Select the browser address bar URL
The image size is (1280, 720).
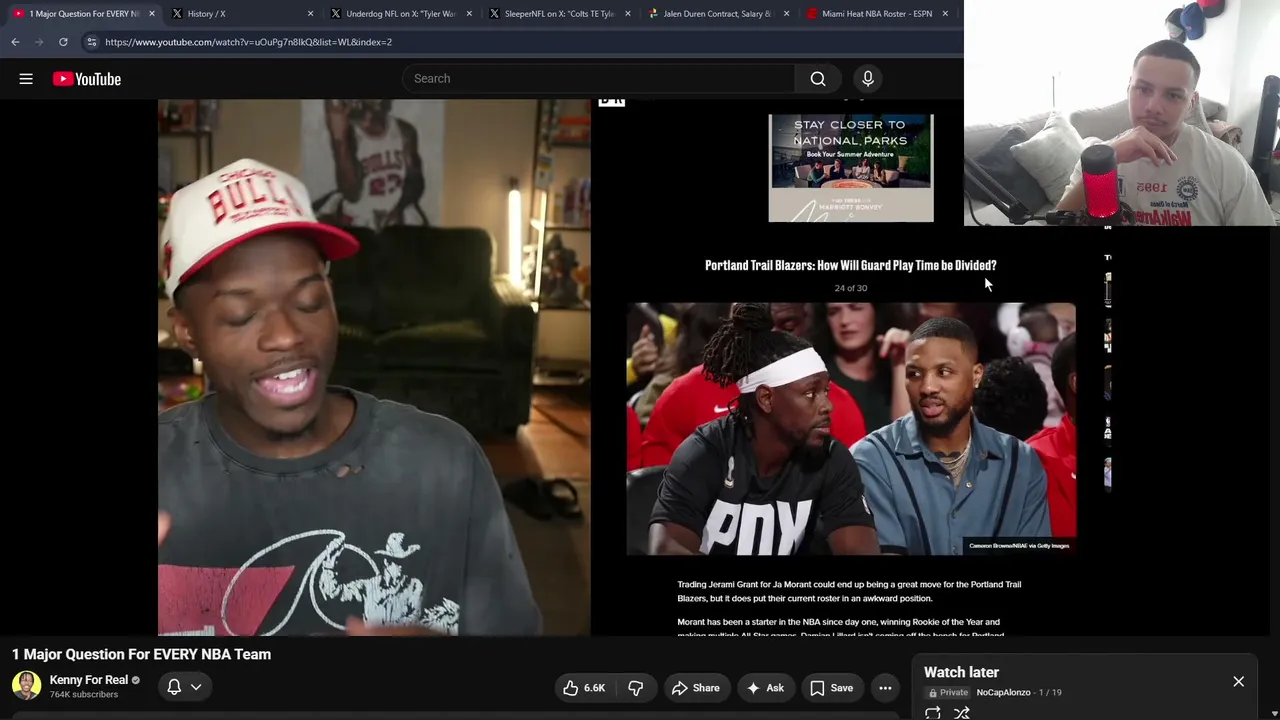pyautogui.click(x=248, y=42)
